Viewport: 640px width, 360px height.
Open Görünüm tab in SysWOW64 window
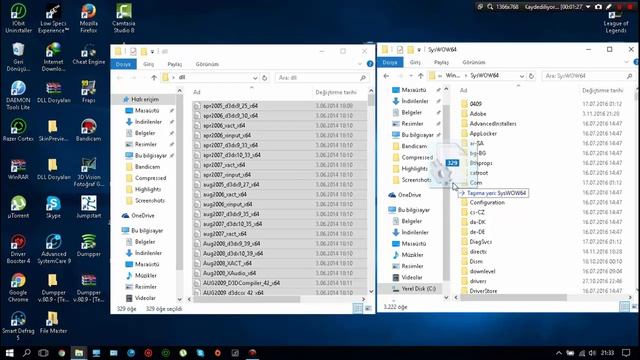(x=473, y=62)
